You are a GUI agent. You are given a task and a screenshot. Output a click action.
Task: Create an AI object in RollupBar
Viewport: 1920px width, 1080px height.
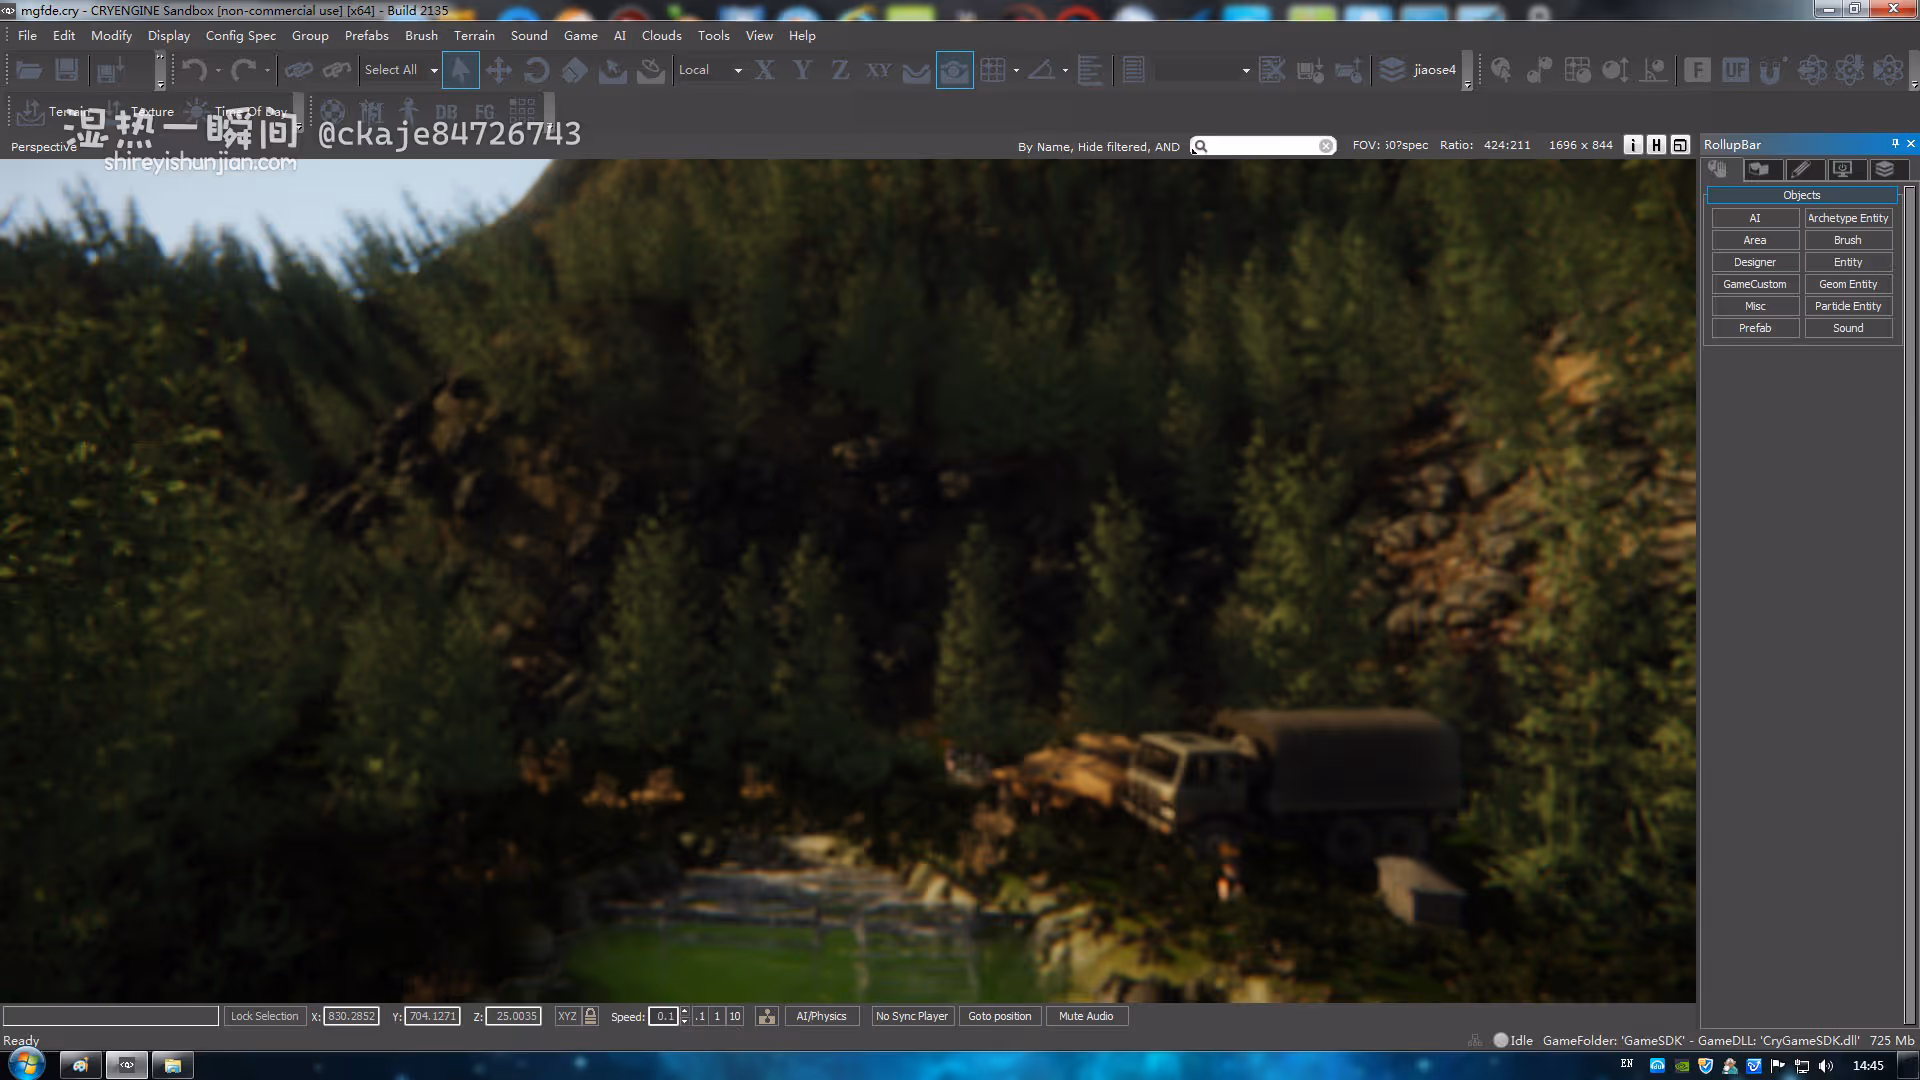(x=1755, y=218)
